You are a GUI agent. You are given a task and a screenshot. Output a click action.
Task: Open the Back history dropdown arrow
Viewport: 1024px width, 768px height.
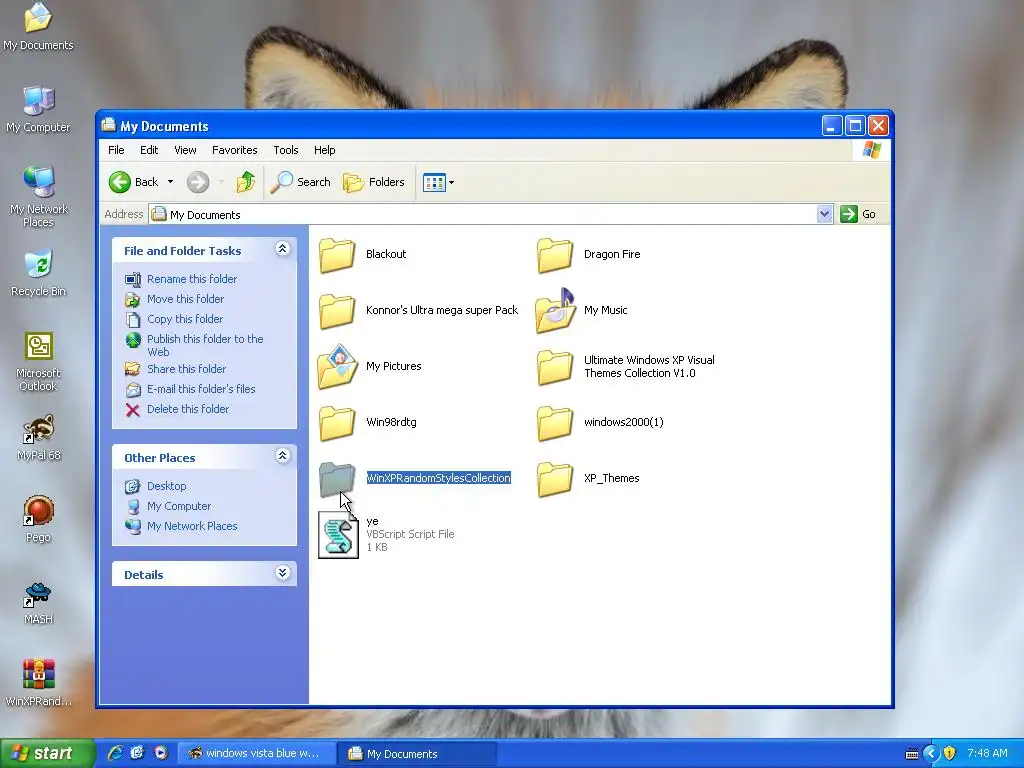tap(170, 182)
